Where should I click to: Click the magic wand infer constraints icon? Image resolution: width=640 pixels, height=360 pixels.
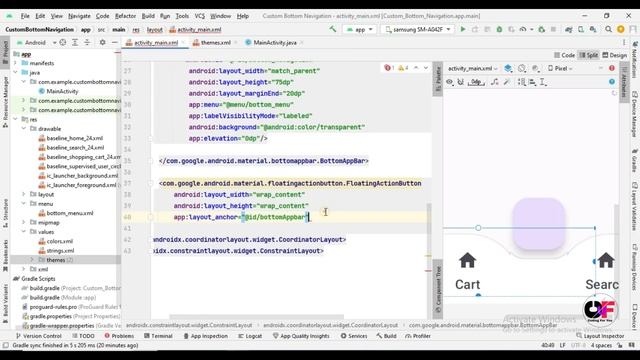pyautogui.click(x=507, y=82)
